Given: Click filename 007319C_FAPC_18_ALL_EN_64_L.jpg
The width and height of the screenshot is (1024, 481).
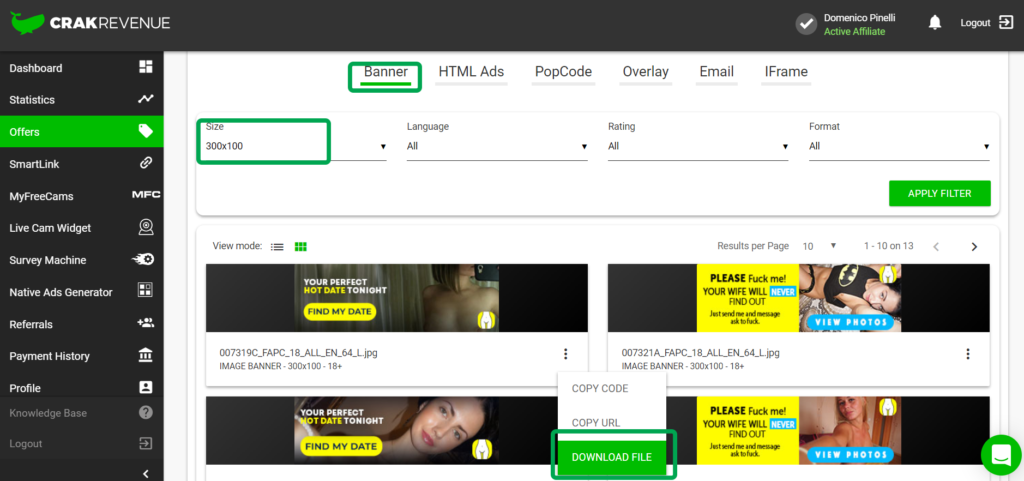Looking at the screenshot, I should [298, 352].
